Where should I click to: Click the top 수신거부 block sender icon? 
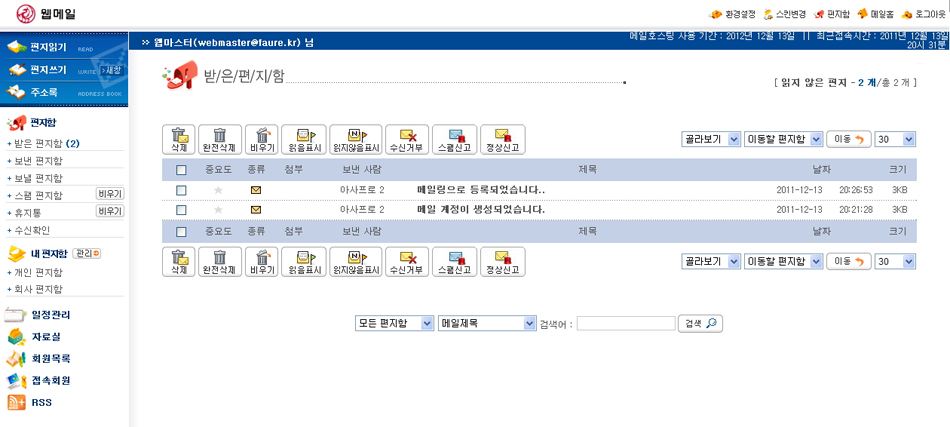click(407, 139)
